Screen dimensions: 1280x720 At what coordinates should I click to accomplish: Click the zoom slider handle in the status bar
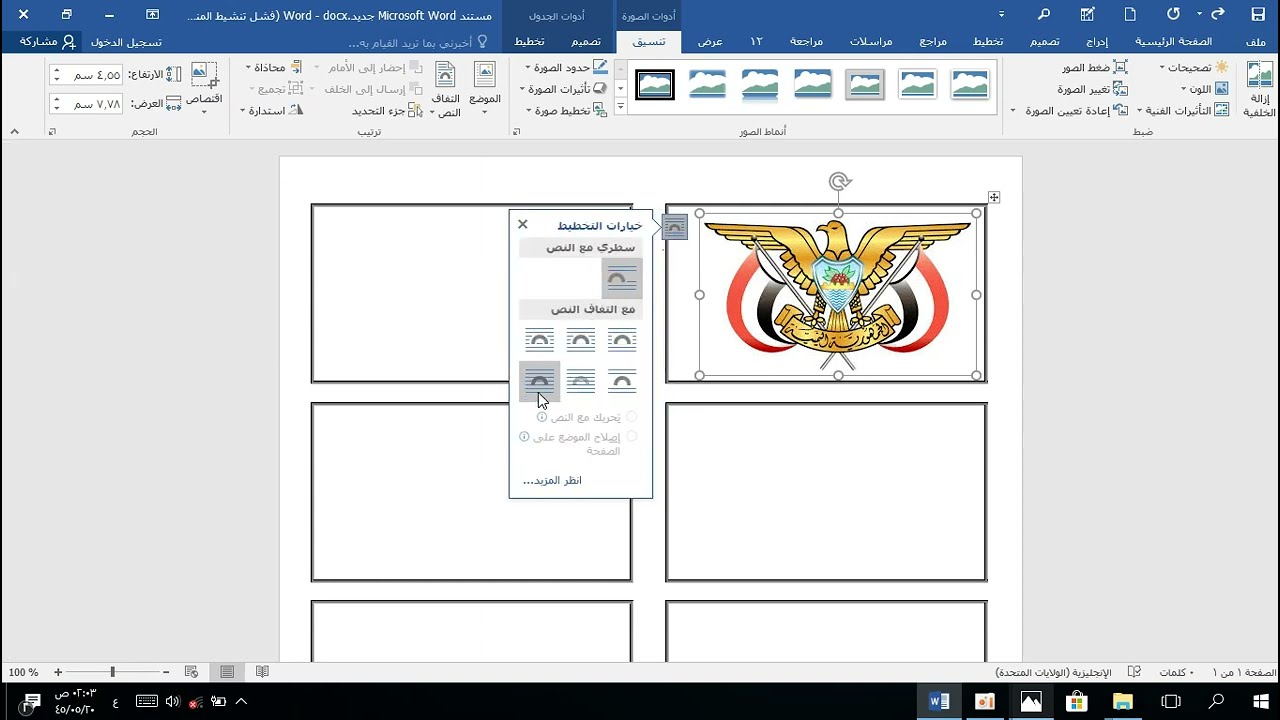[x=112, y=672]
